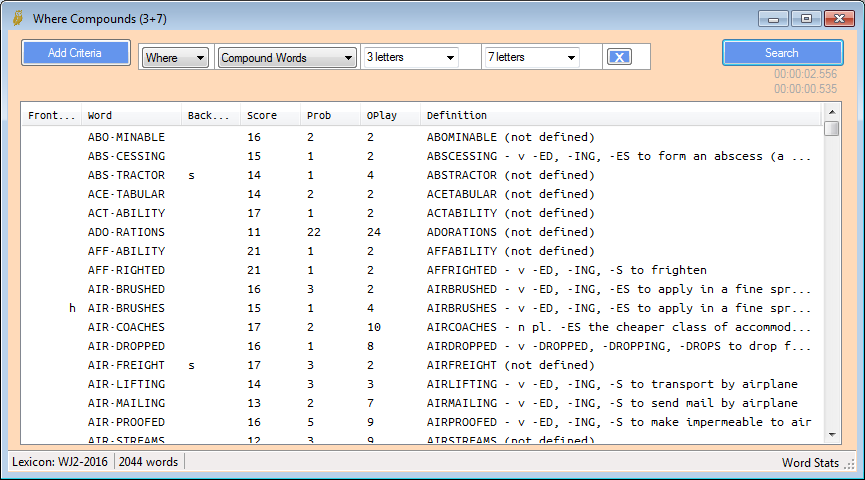Screen dimensions: 865x480
Task: Select the ADO-RATIONS word
Action: (126, 232)
